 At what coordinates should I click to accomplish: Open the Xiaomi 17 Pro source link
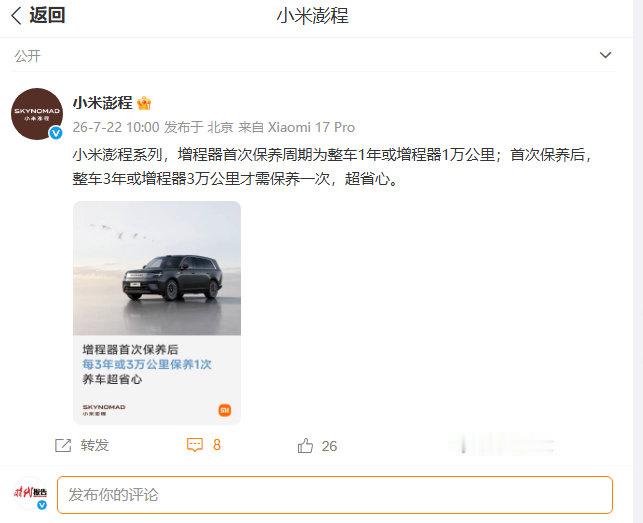[311, 127]
